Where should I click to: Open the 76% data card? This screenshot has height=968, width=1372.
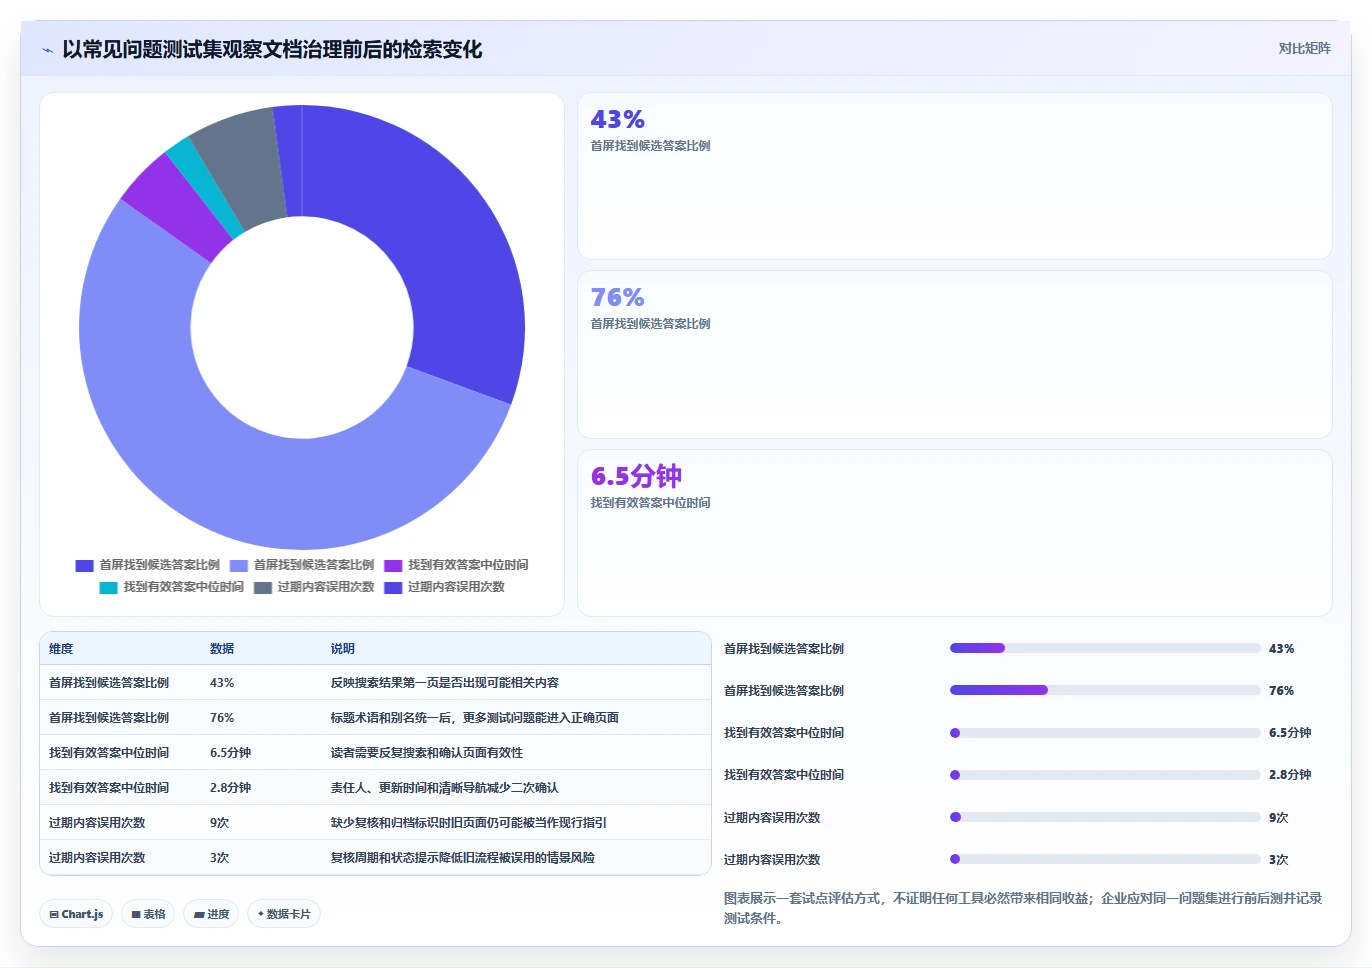[x=955, y=354]
